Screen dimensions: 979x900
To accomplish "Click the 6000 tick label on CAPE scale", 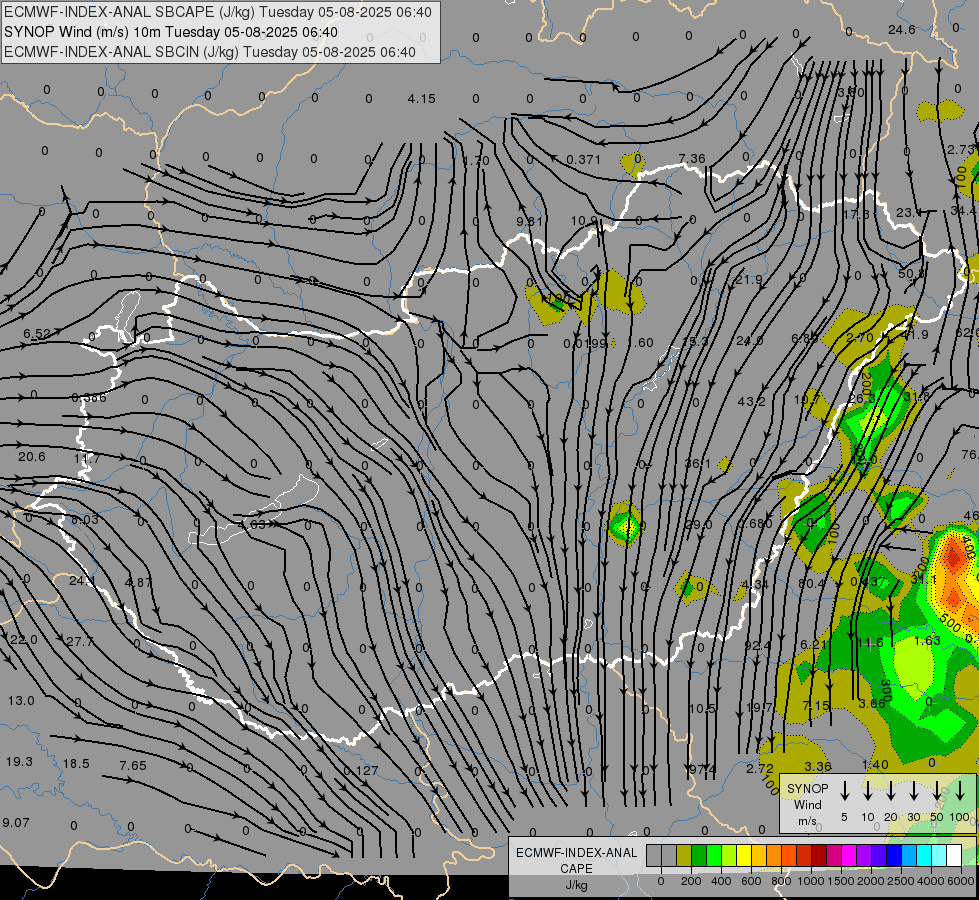I will click(x=961, y=881).
